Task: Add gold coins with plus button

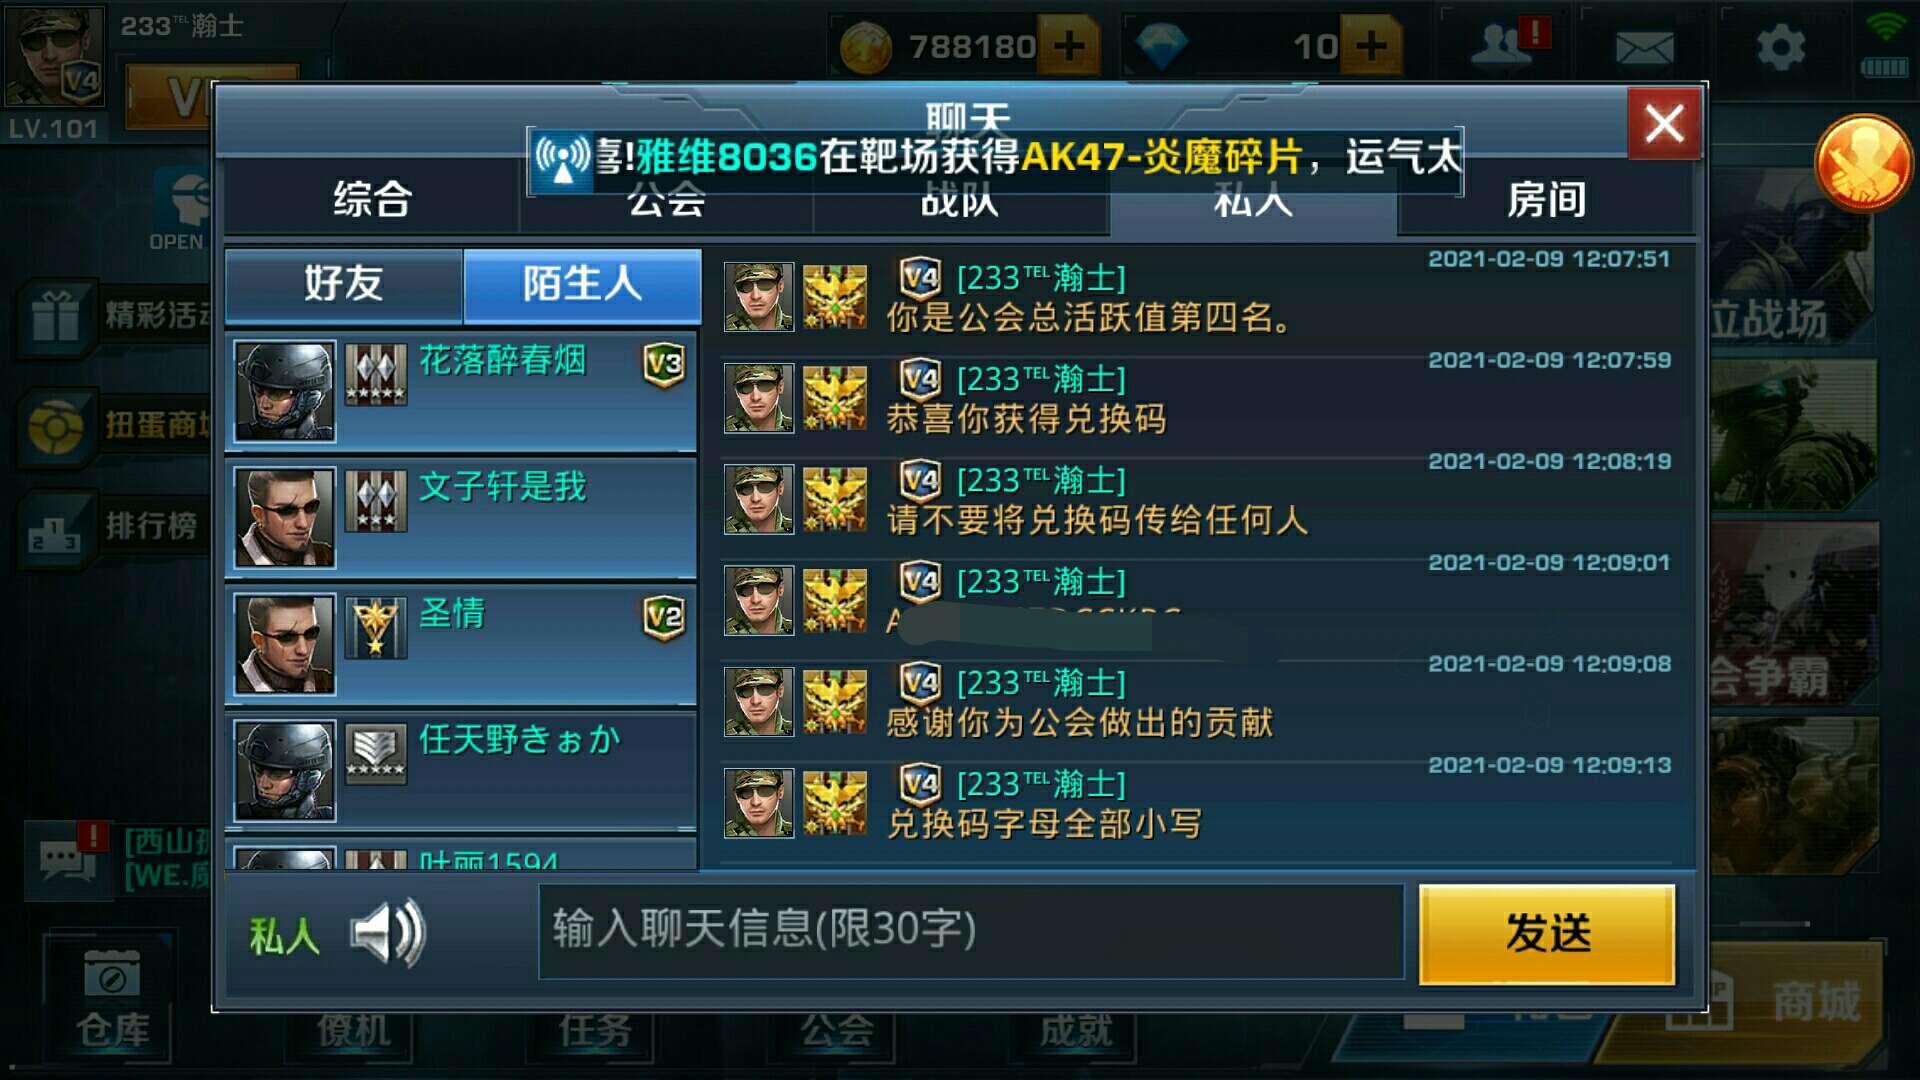Action: [1069, 46]
